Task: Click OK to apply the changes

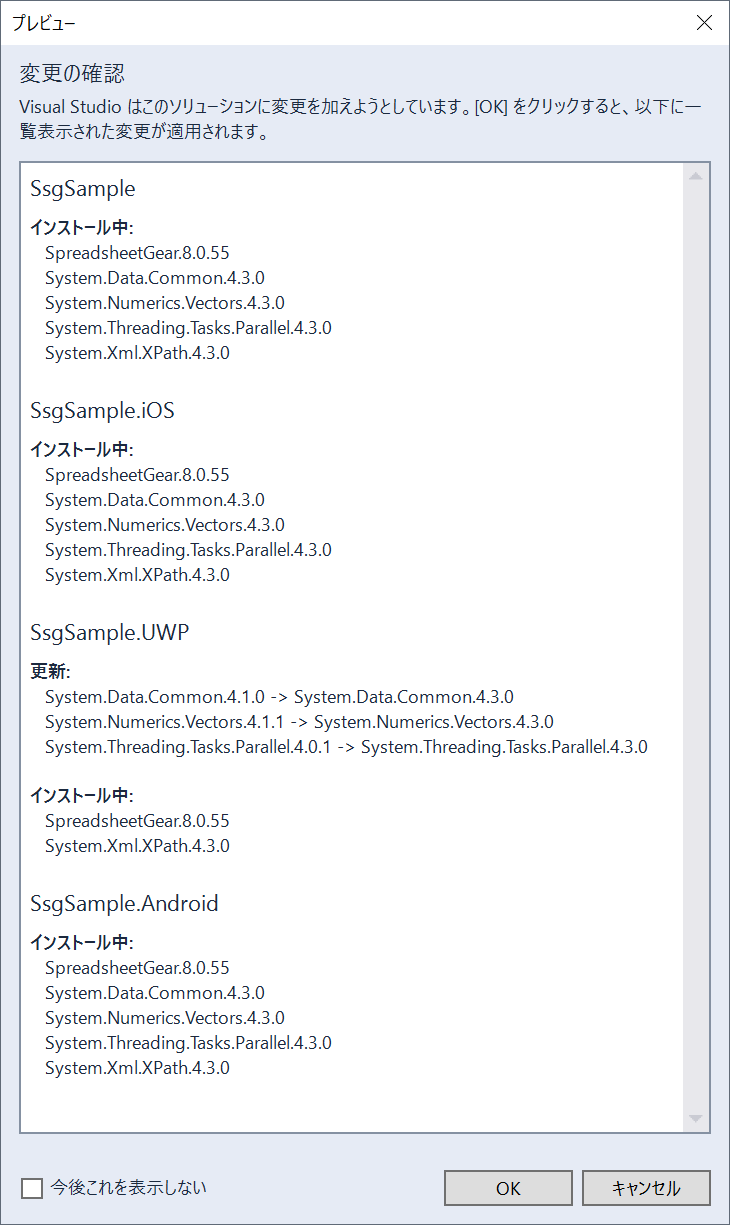Action: pyautogui.click(x=508, y=1188)
